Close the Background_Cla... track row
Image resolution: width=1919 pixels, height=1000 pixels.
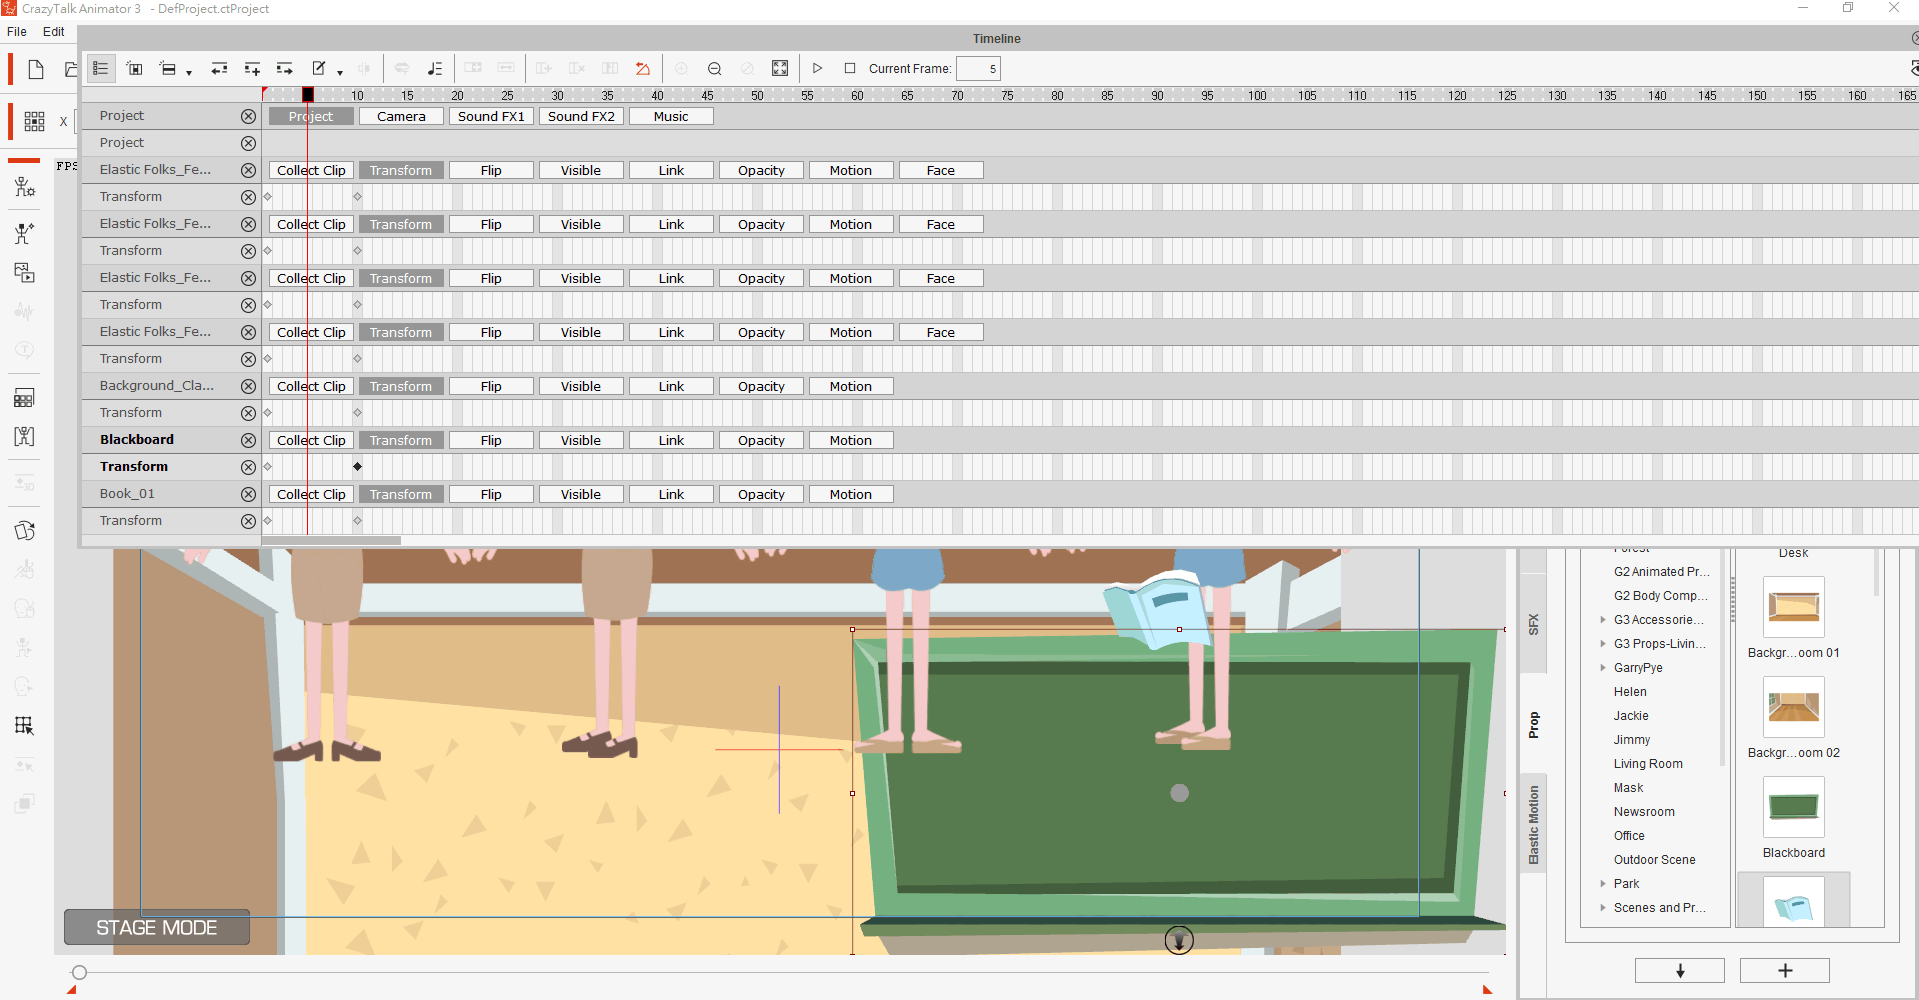248,386
